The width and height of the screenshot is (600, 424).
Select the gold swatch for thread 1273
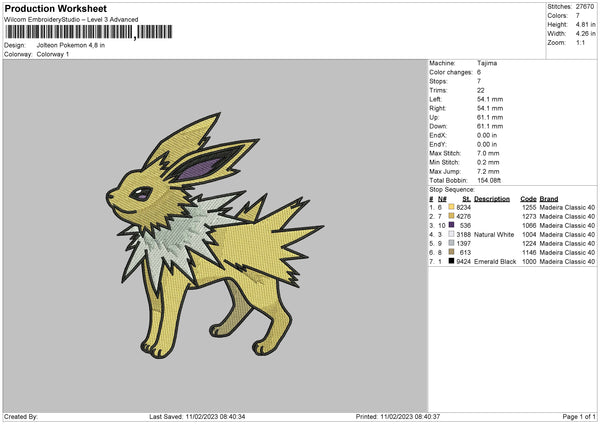click(x=451, y=216)
